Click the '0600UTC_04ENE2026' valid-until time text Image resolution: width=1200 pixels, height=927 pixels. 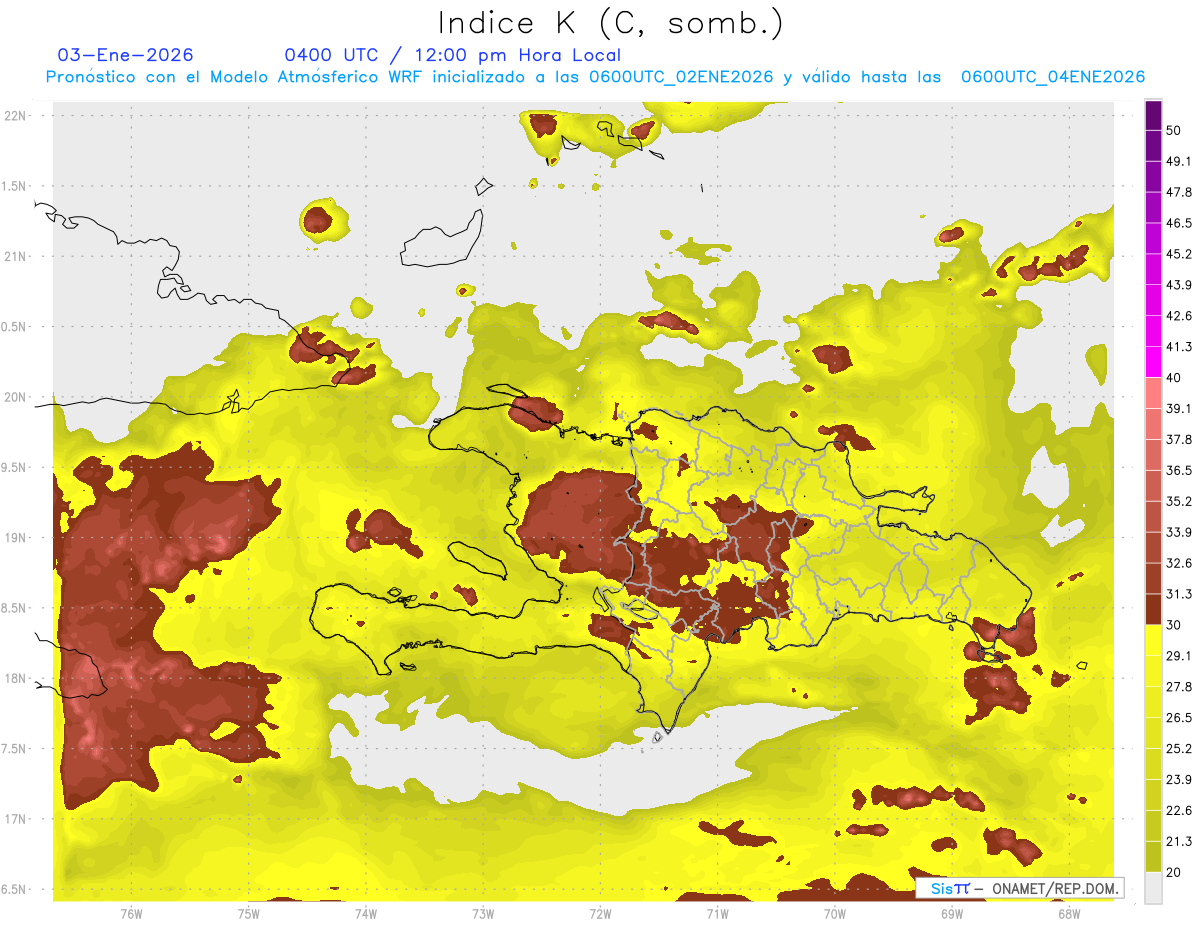click(x=1053, y=77)
